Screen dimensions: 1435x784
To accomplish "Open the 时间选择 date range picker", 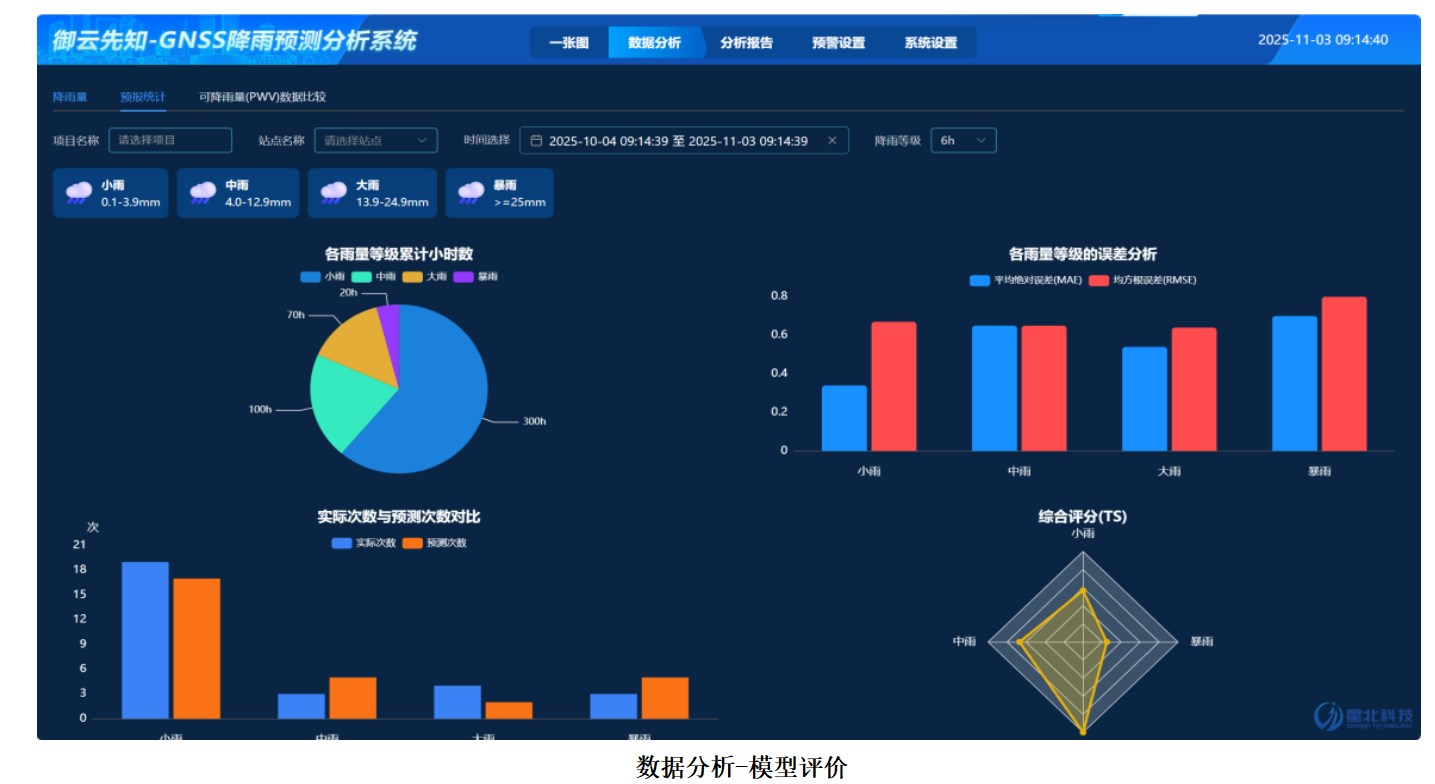I will click(678, 141).
